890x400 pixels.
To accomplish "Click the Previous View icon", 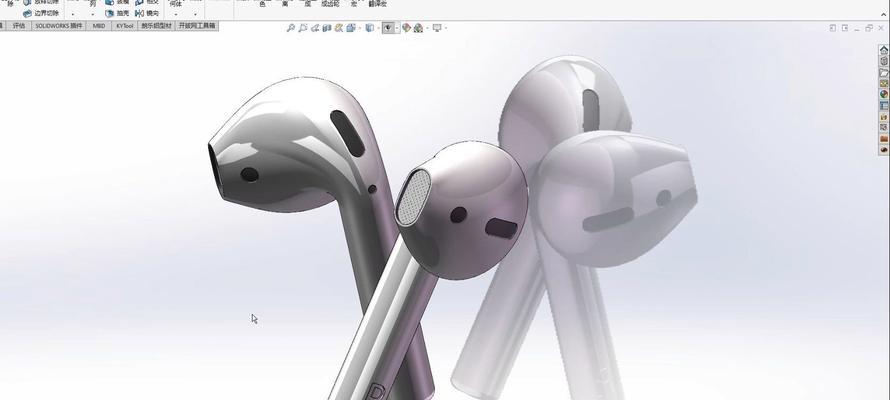I will coord(315,28).
